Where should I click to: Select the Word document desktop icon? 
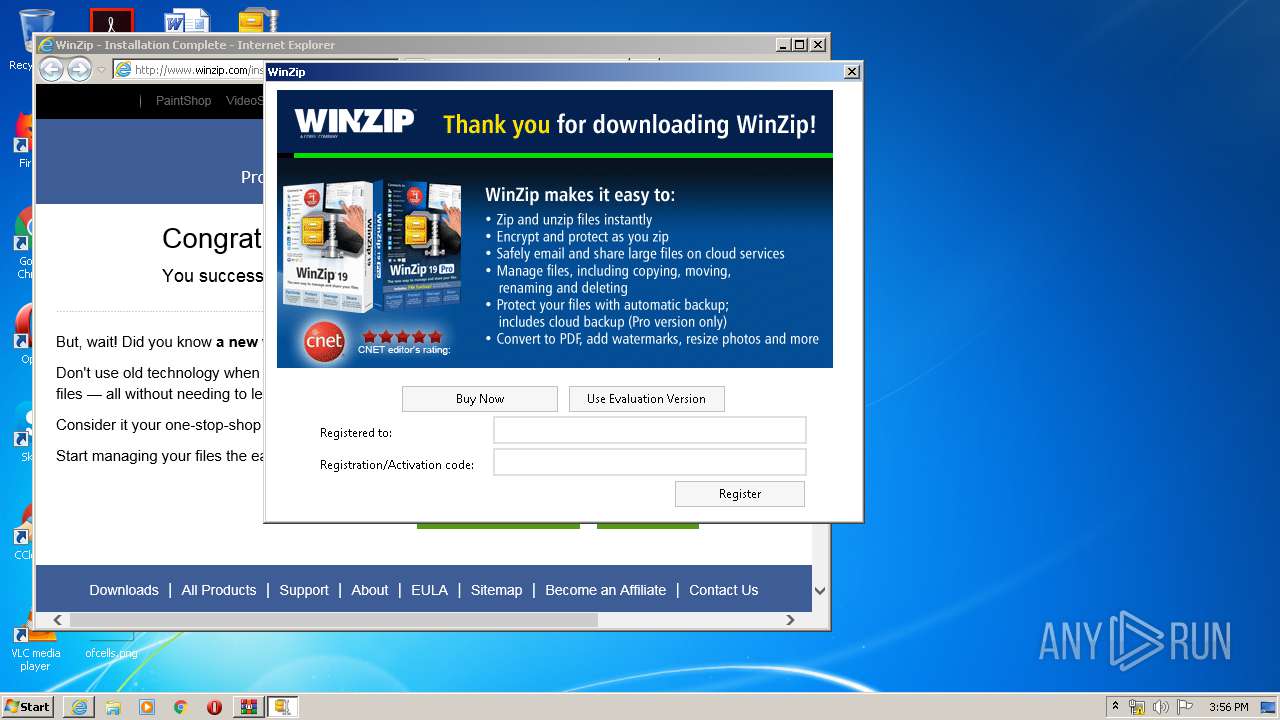click(x=186, y=20)
